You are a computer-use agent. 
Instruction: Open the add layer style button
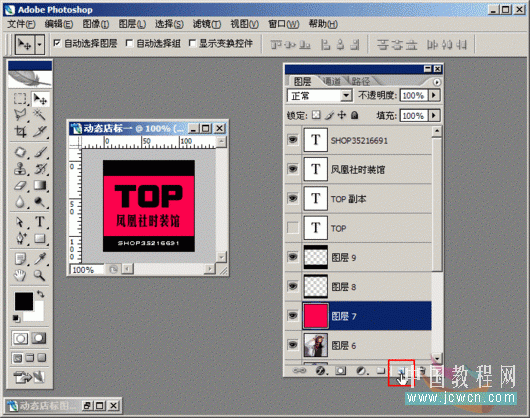(x=320, y=371)
